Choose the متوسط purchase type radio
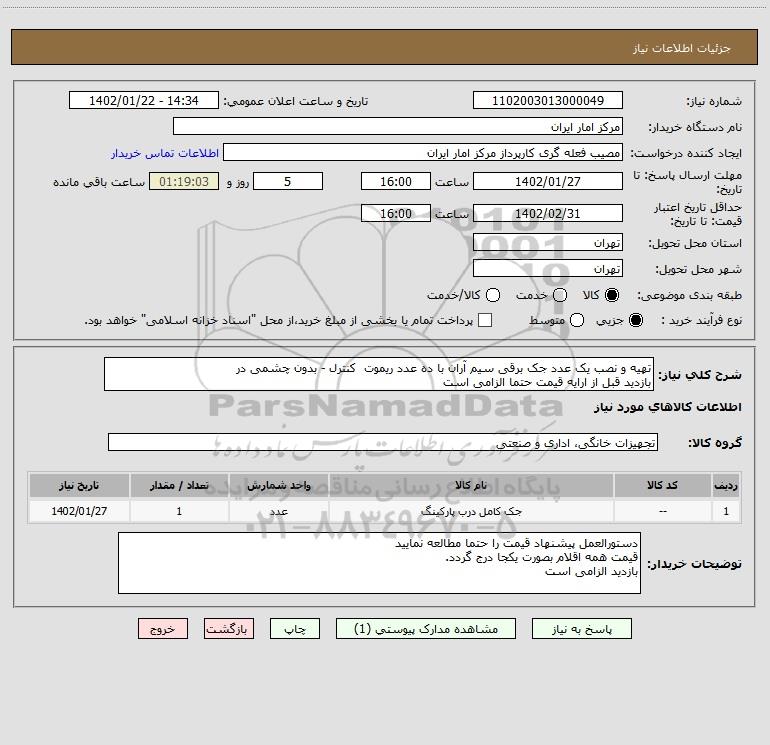 pyautogui.click(x=577, y=321)
